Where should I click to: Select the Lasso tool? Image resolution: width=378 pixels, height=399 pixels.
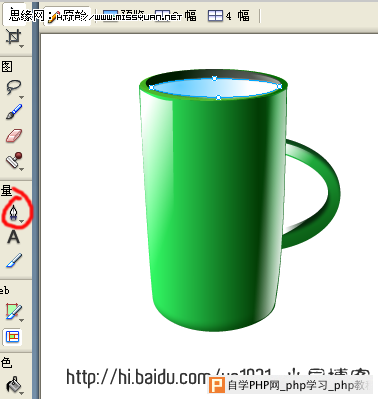tap(13, 87)
